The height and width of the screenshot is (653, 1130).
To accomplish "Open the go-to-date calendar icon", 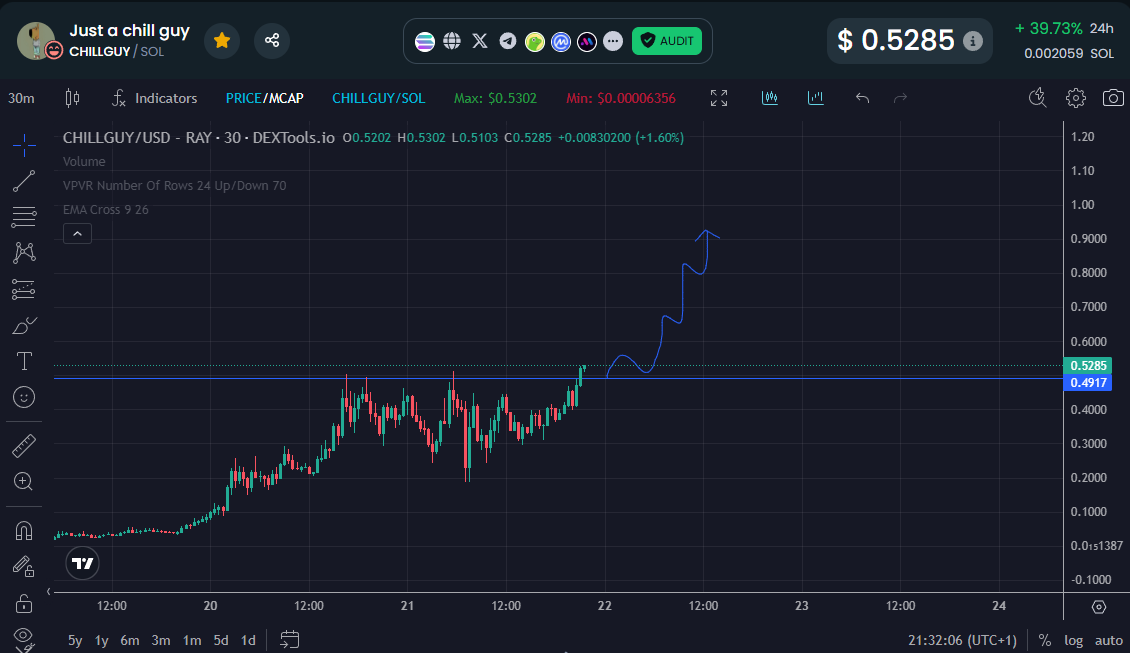I will click(x=290, y=639).
